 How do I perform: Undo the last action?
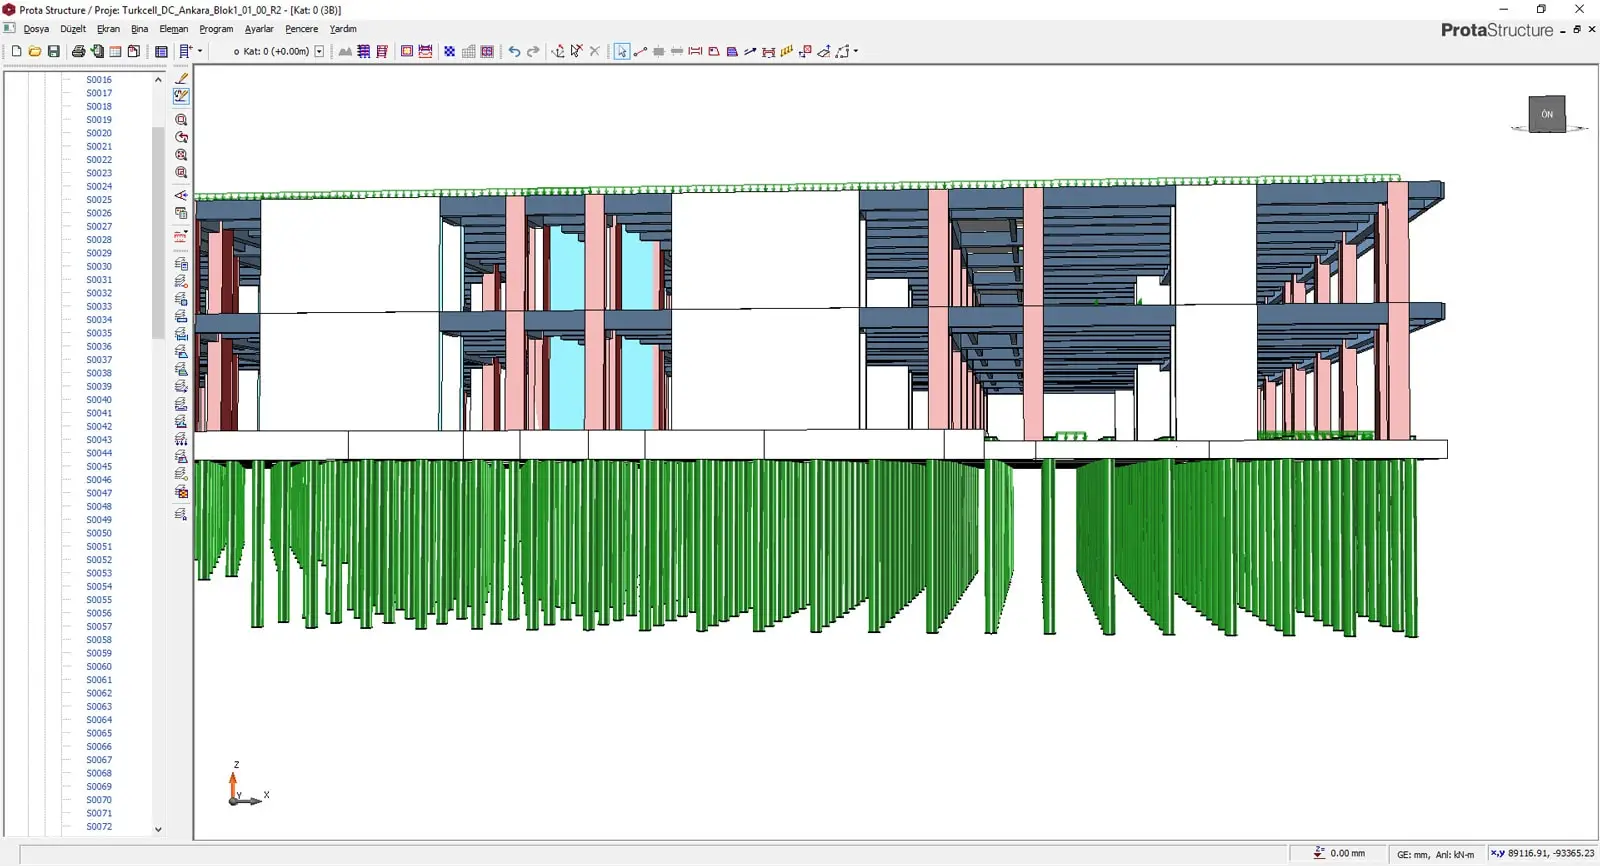pyautogui.click(x=514, y=51)
